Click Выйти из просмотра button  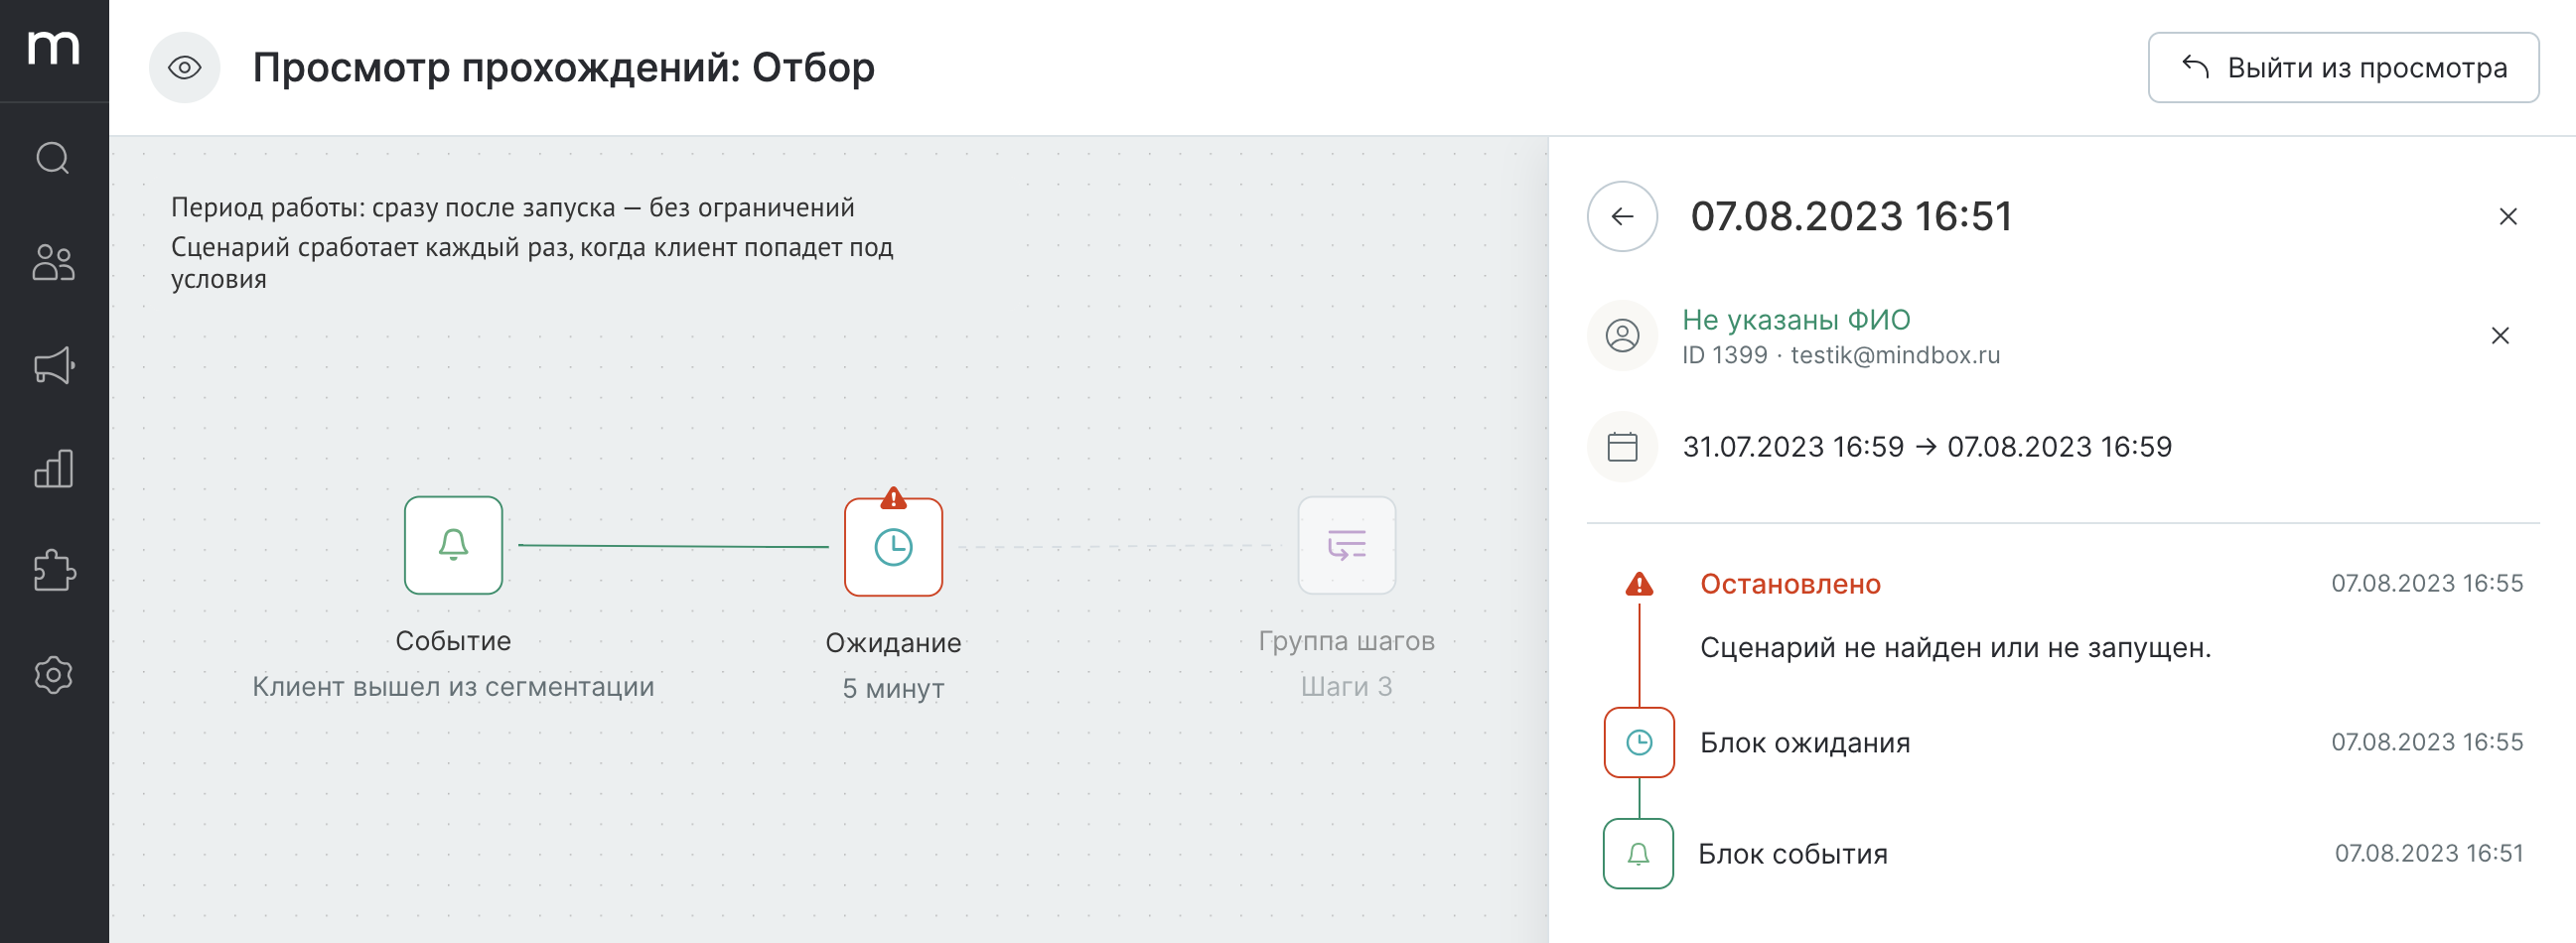click(x=2343, y=67)
